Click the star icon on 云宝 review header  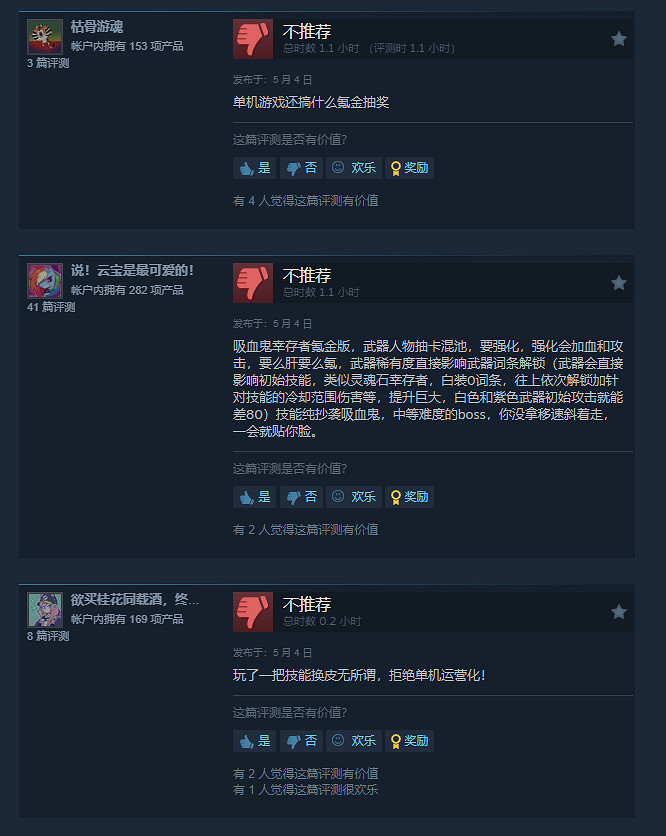pyautogui.click(x=619, y=283)
